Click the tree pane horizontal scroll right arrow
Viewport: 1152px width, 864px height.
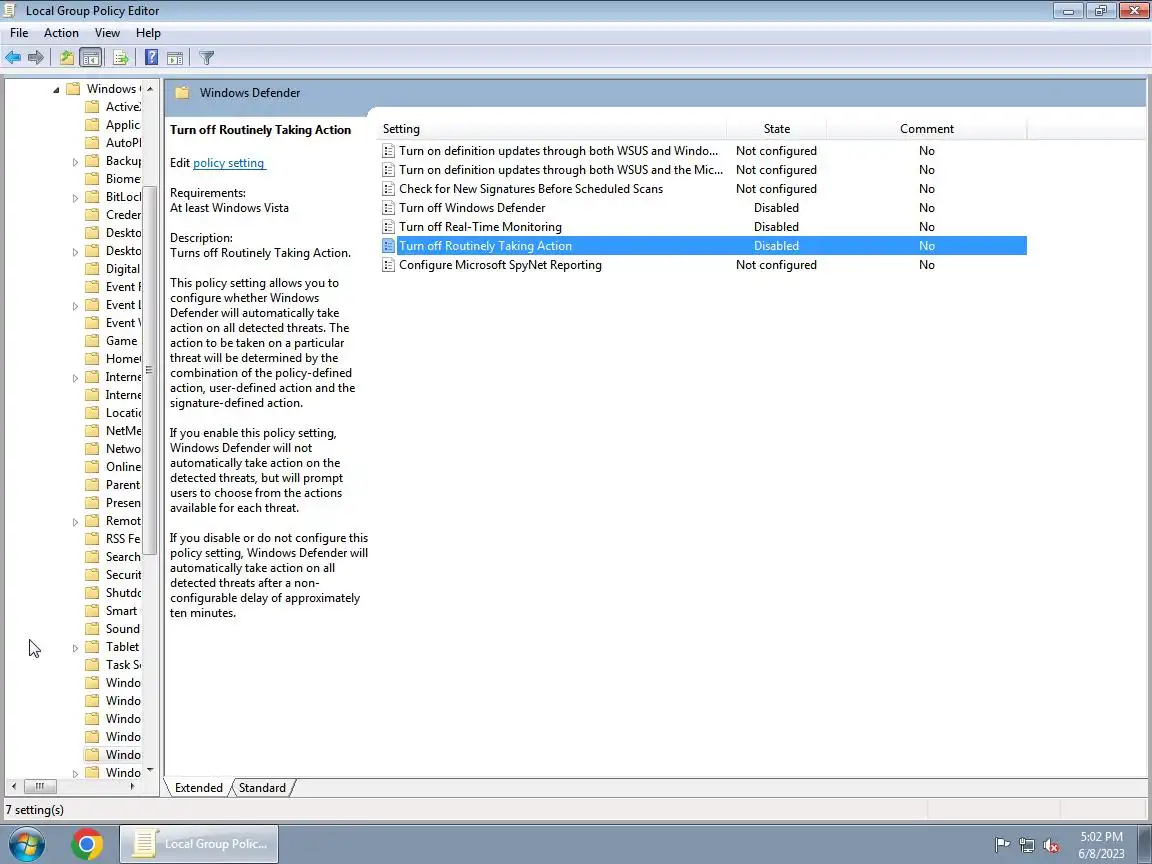pyautogui.click(x=132, y=786)
